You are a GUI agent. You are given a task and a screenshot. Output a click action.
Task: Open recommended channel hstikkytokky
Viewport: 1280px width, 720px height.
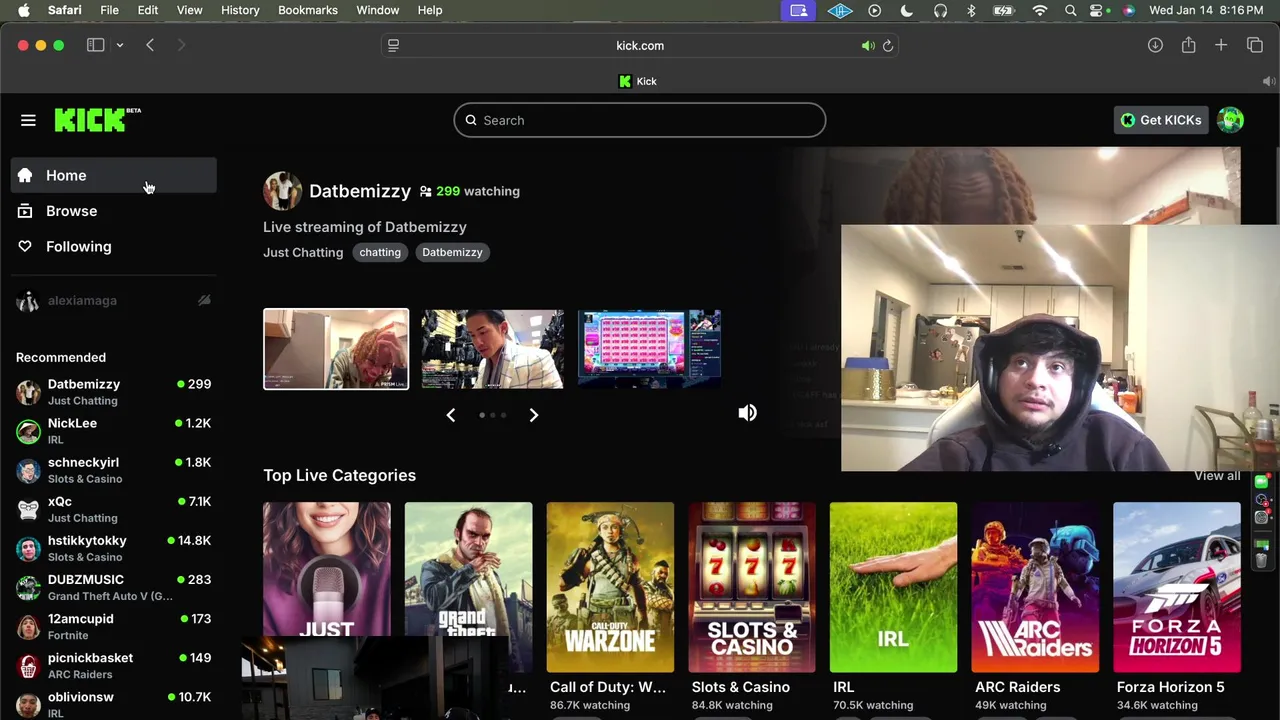pos(114,548)
